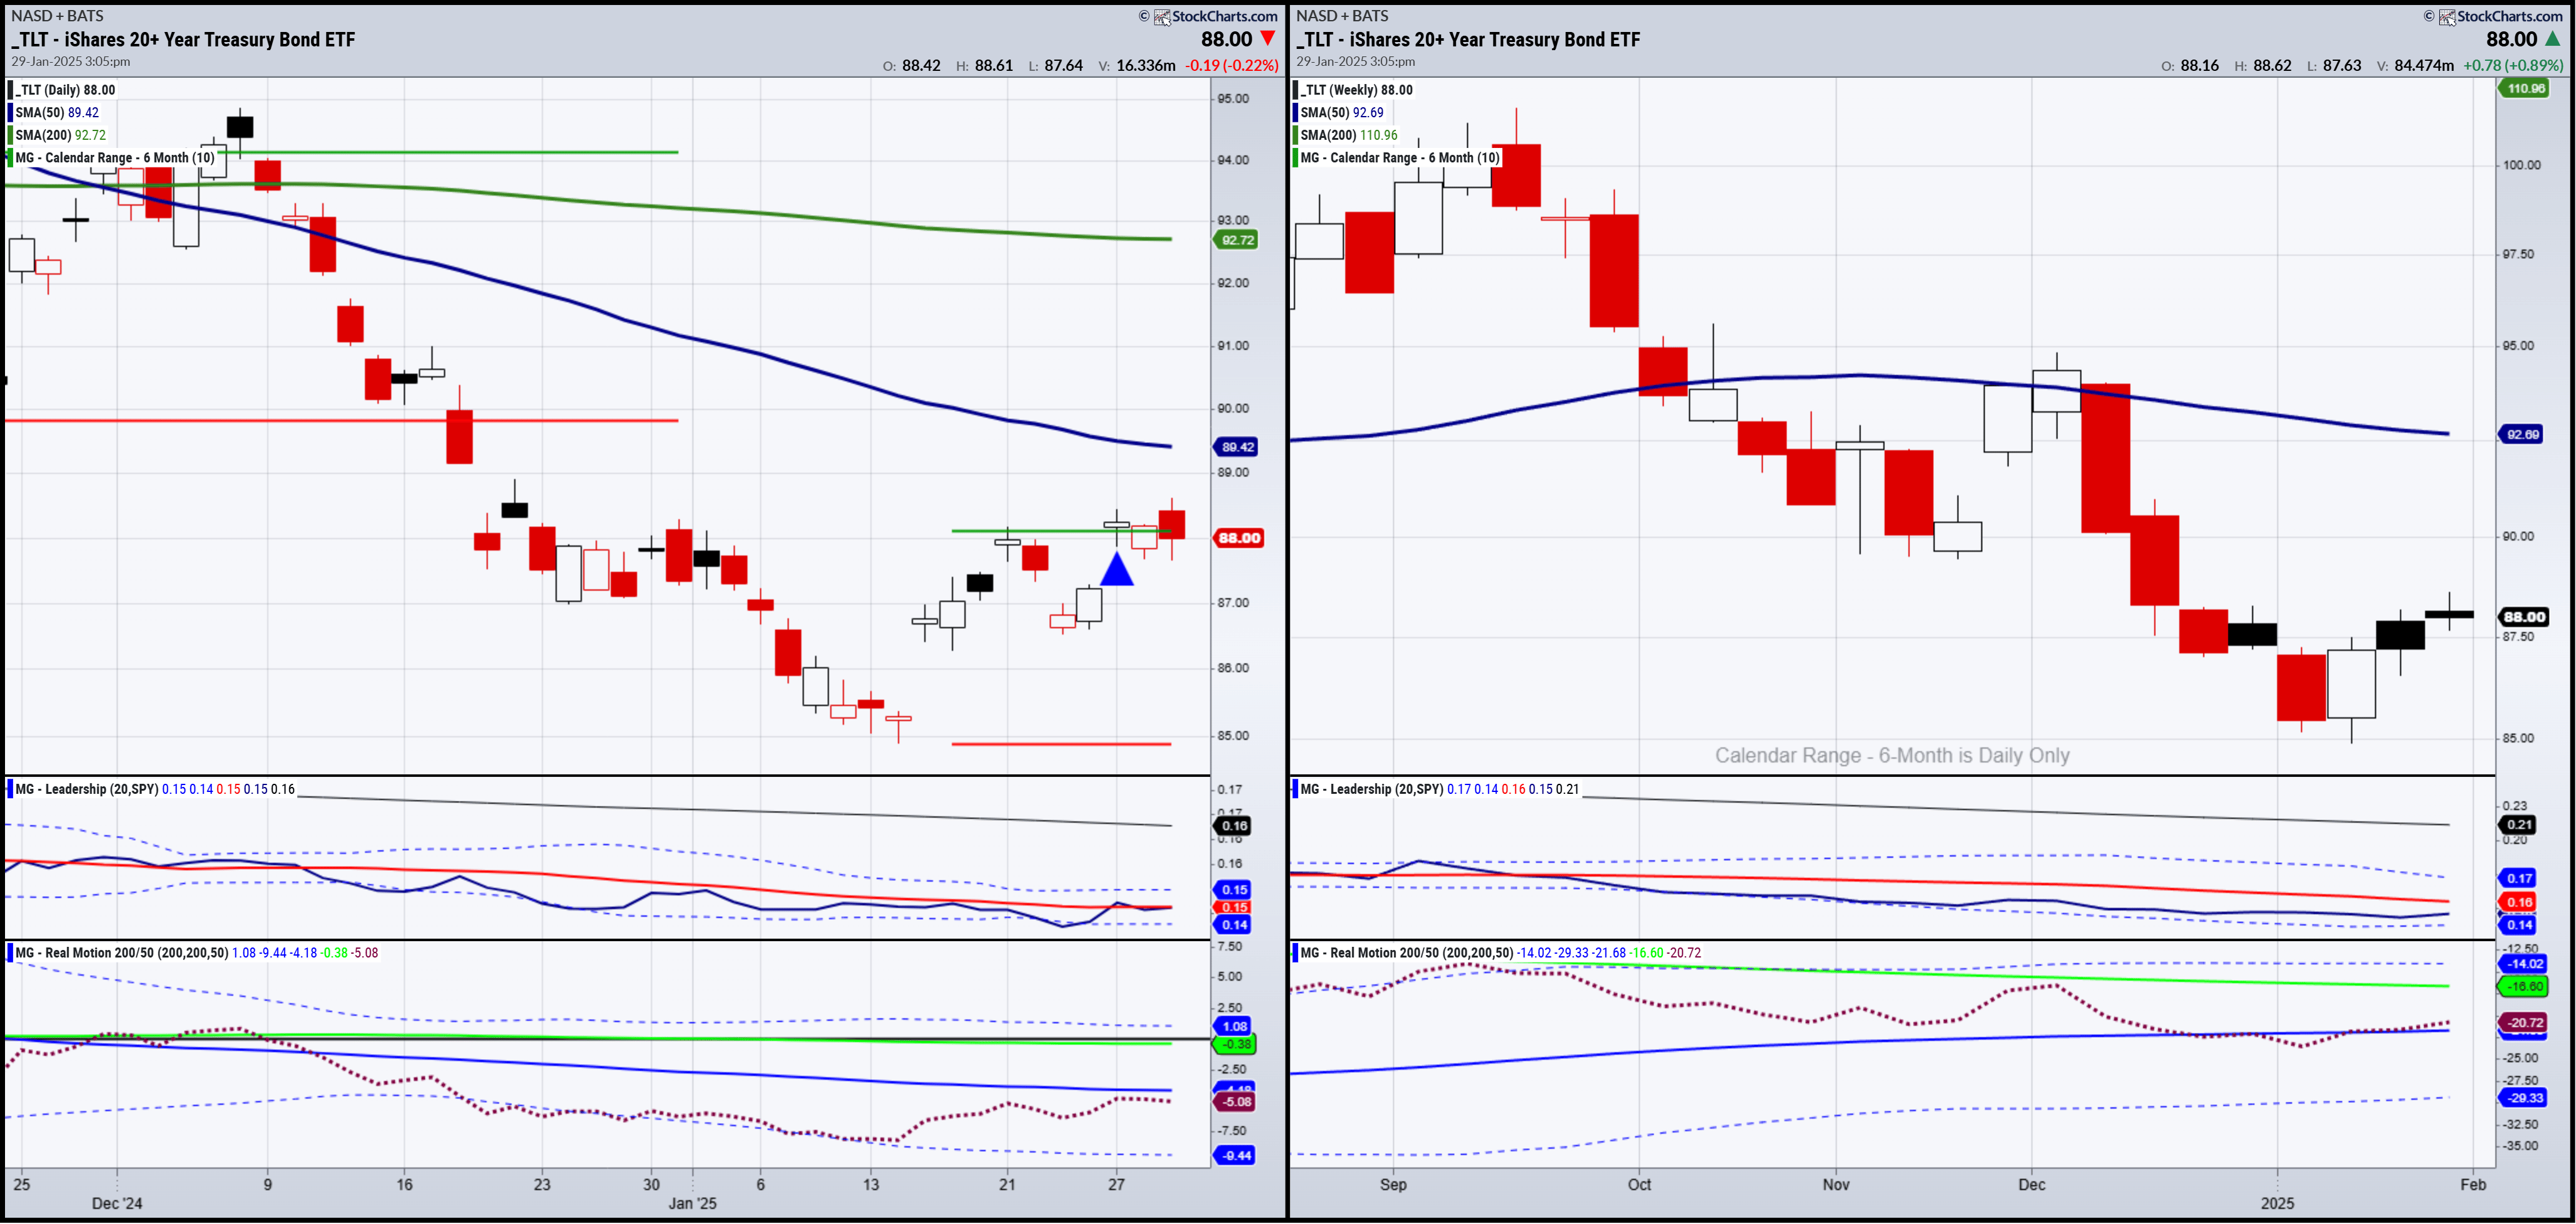Click the daily 'SMA(50) 89.42' legend text
Image resolution: width=2576 pixels, height=1224 pixels.
click(x=57, y=113)
